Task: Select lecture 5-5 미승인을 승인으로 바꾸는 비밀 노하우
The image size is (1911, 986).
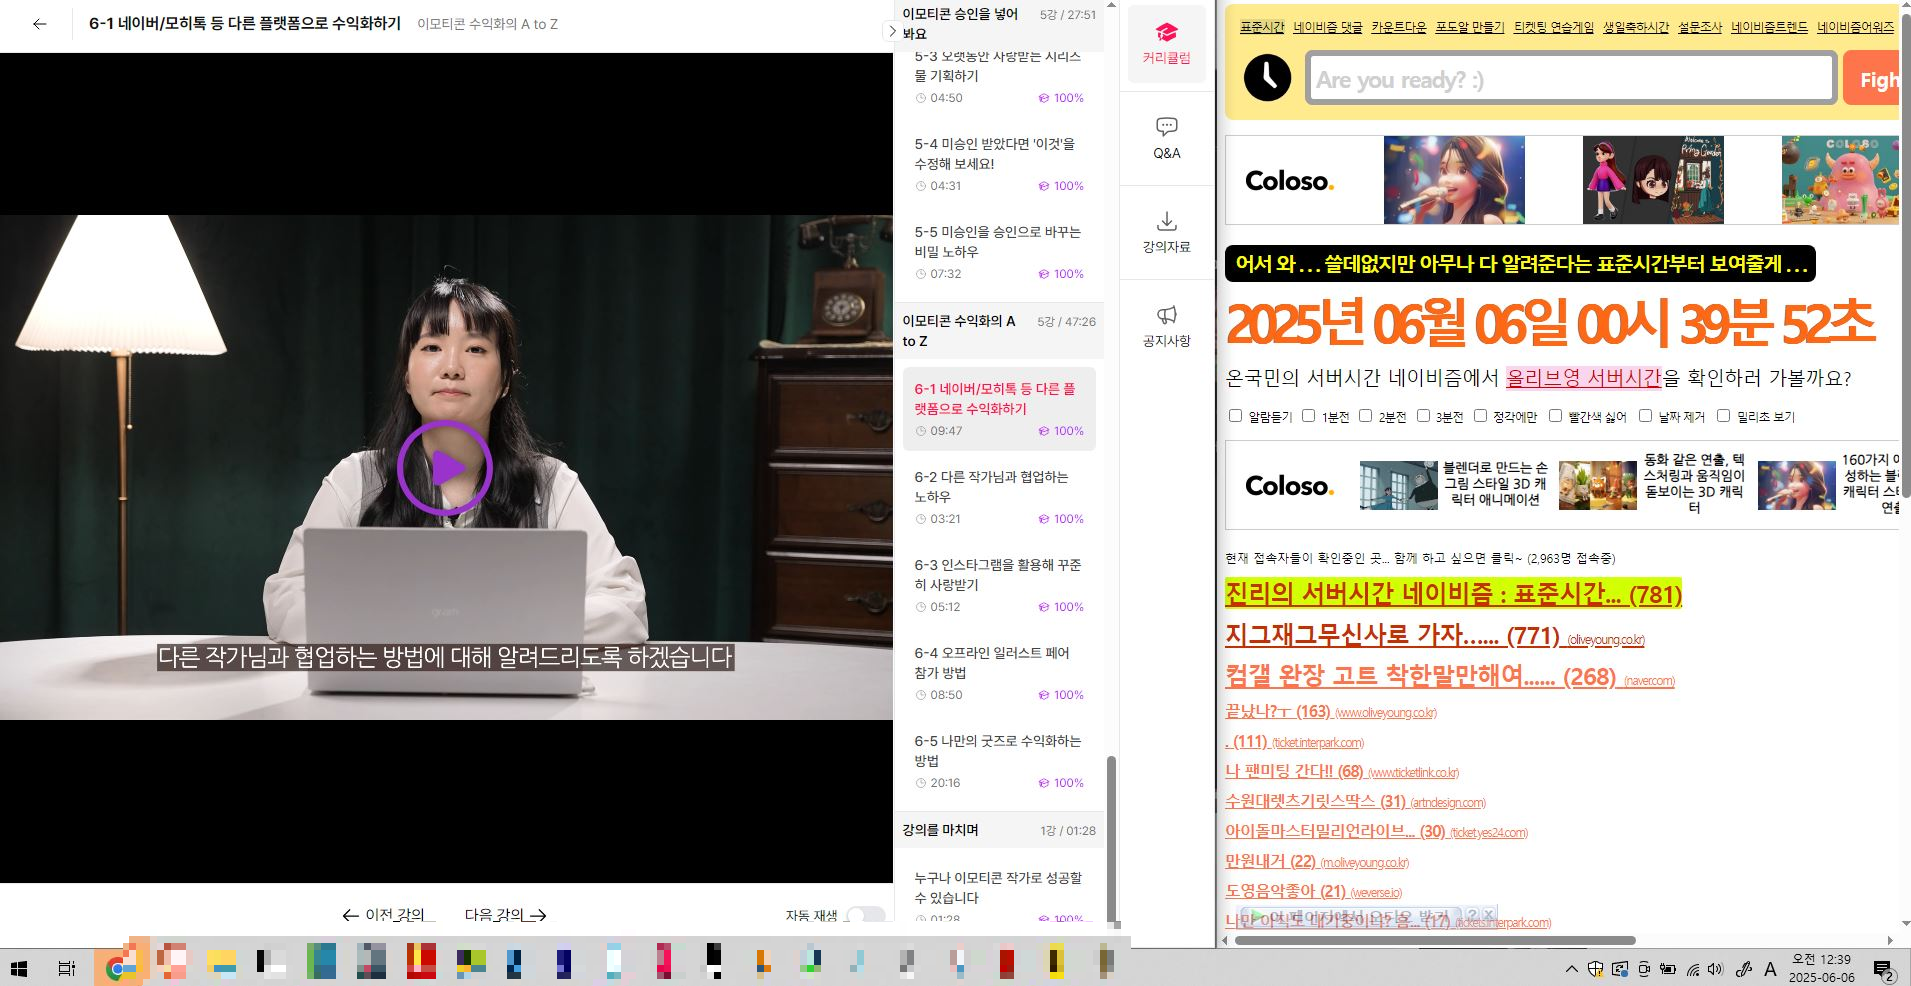Action: [x=998, y=252]
